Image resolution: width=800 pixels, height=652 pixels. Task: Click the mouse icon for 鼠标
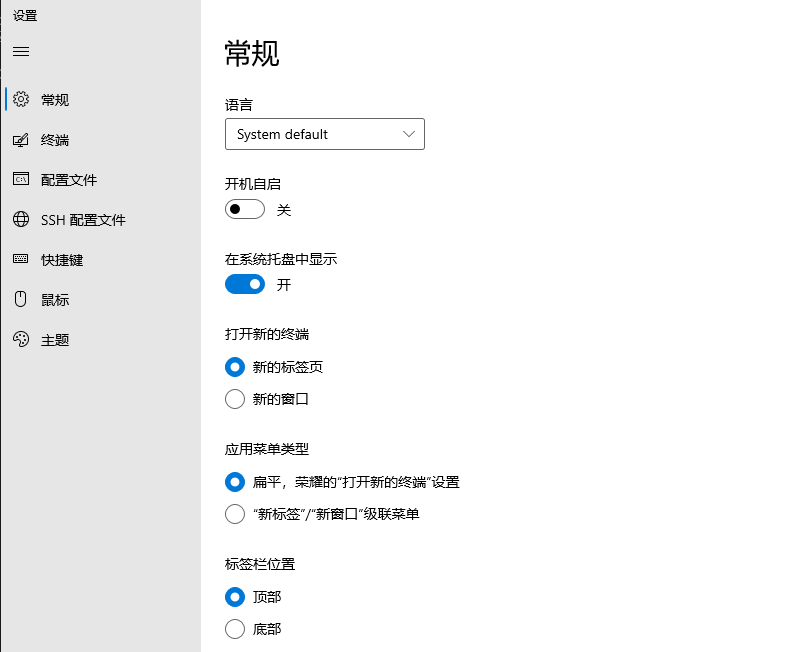21,300
